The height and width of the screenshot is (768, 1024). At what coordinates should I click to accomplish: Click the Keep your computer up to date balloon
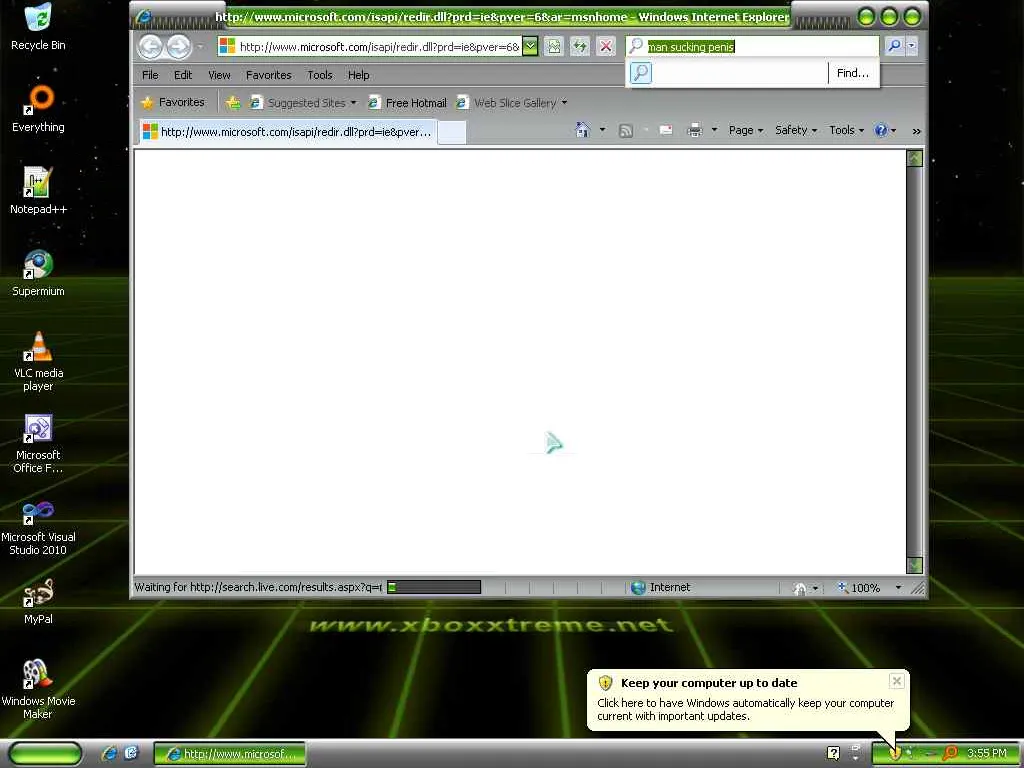748,699
